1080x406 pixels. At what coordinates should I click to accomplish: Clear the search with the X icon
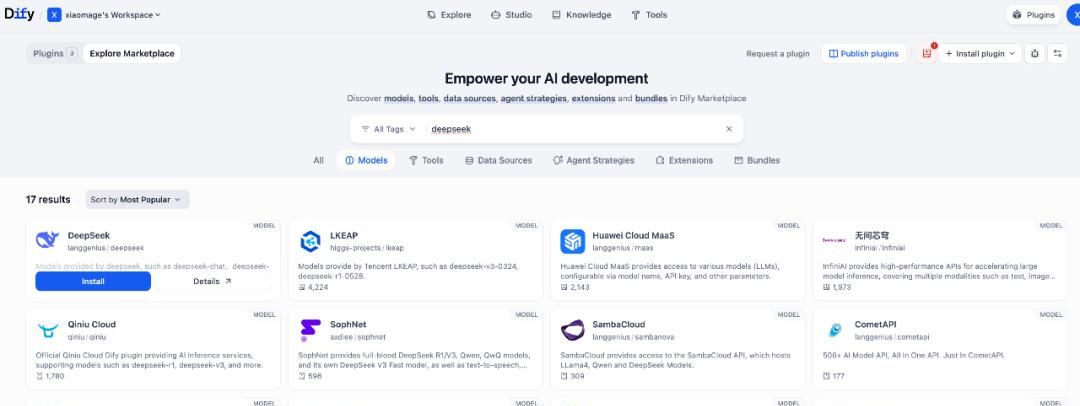pos(729,129)
